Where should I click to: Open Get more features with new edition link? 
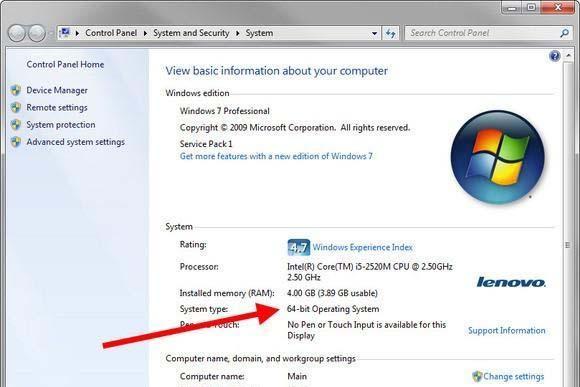(276, 156)
